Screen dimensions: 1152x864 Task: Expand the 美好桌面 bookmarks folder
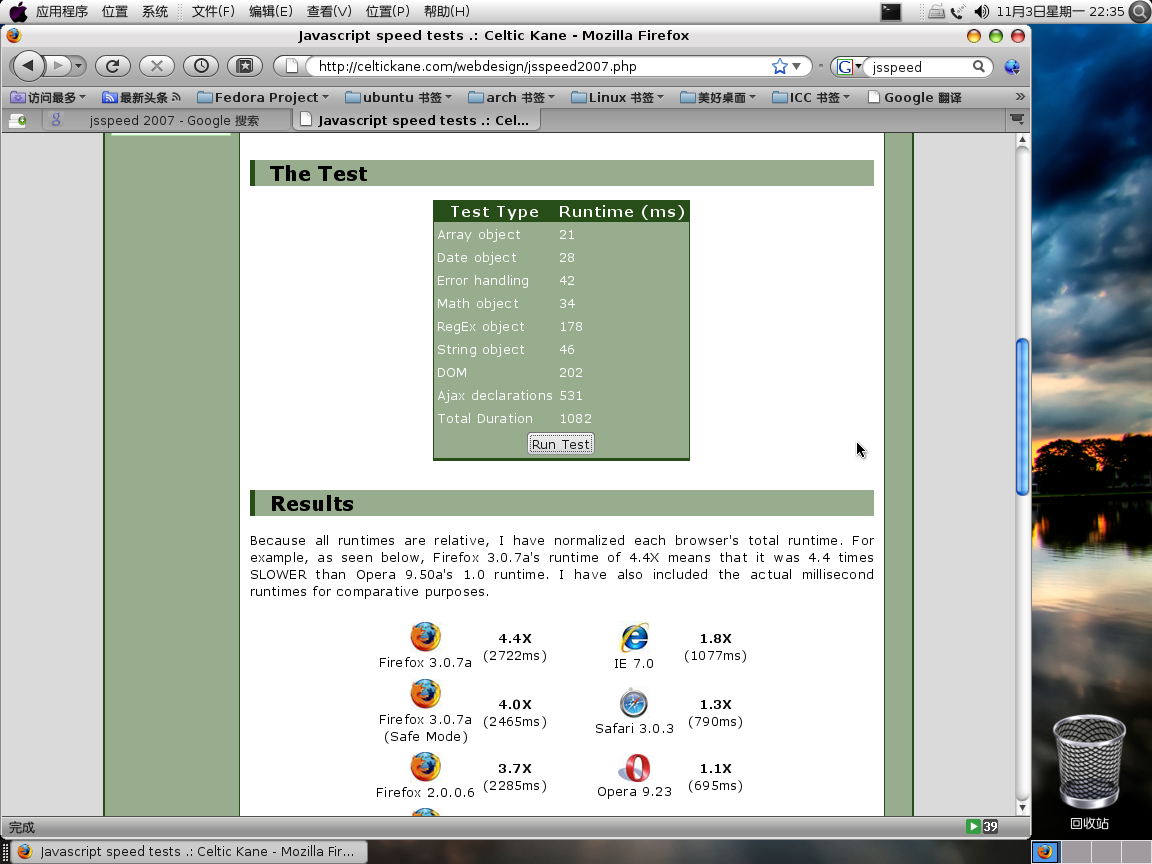[719, 98]
